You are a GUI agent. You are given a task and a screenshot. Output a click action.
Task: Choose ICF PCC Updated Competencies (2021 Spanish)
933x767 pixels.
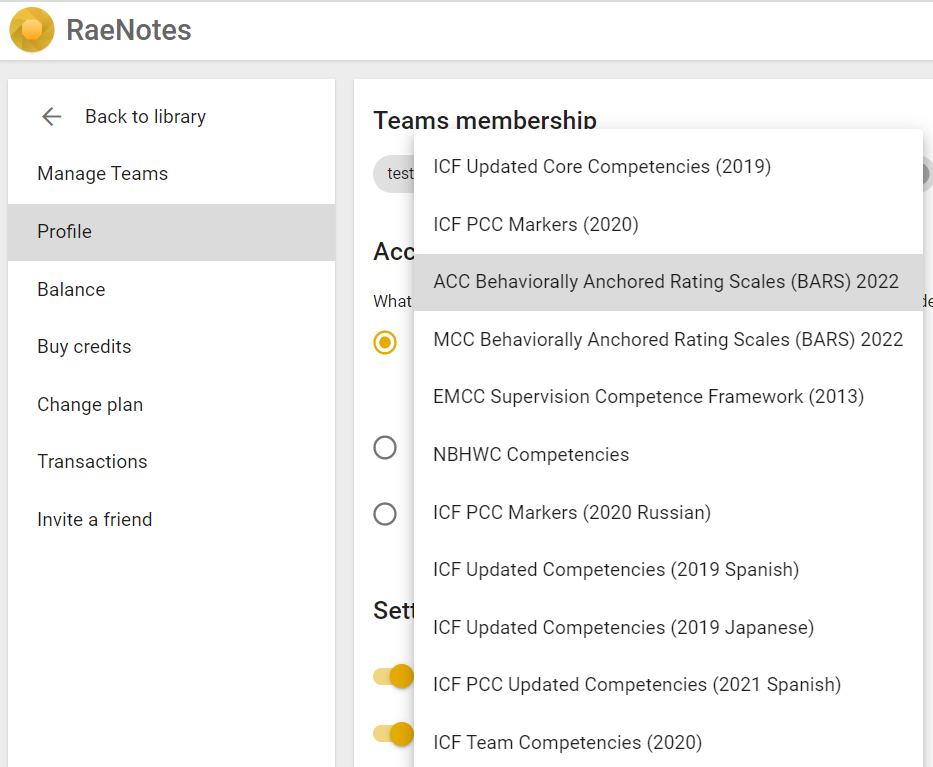coord(668,685)
